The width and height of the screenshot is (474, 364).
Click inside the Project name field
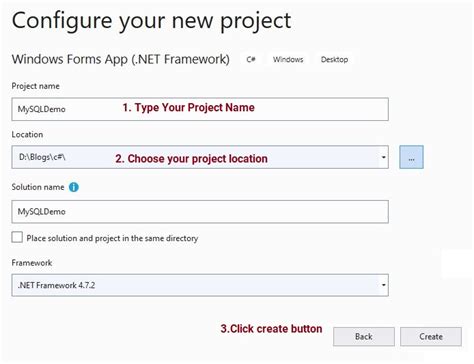(200, 109)
